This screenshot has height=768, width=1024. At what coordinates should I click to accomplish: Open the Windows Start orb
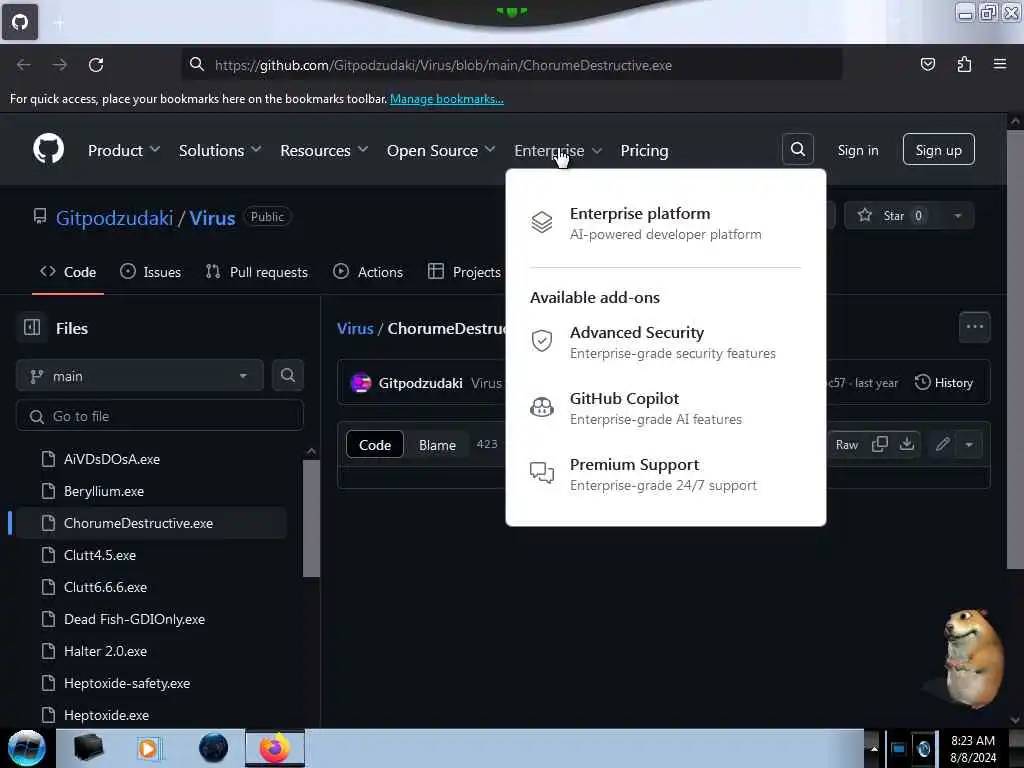tap(27, 748)
